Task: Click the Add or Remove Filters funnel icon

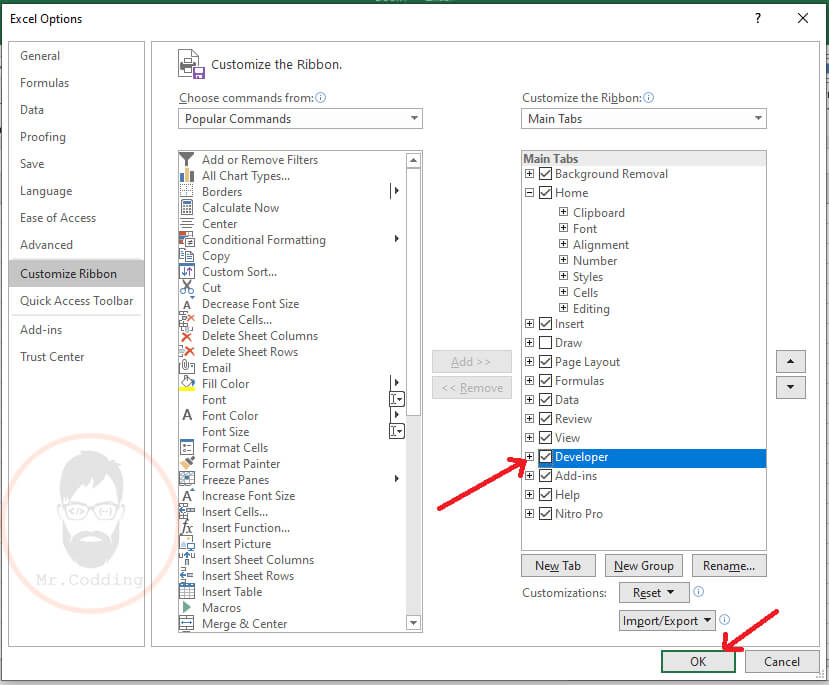Action: [187, 159]
